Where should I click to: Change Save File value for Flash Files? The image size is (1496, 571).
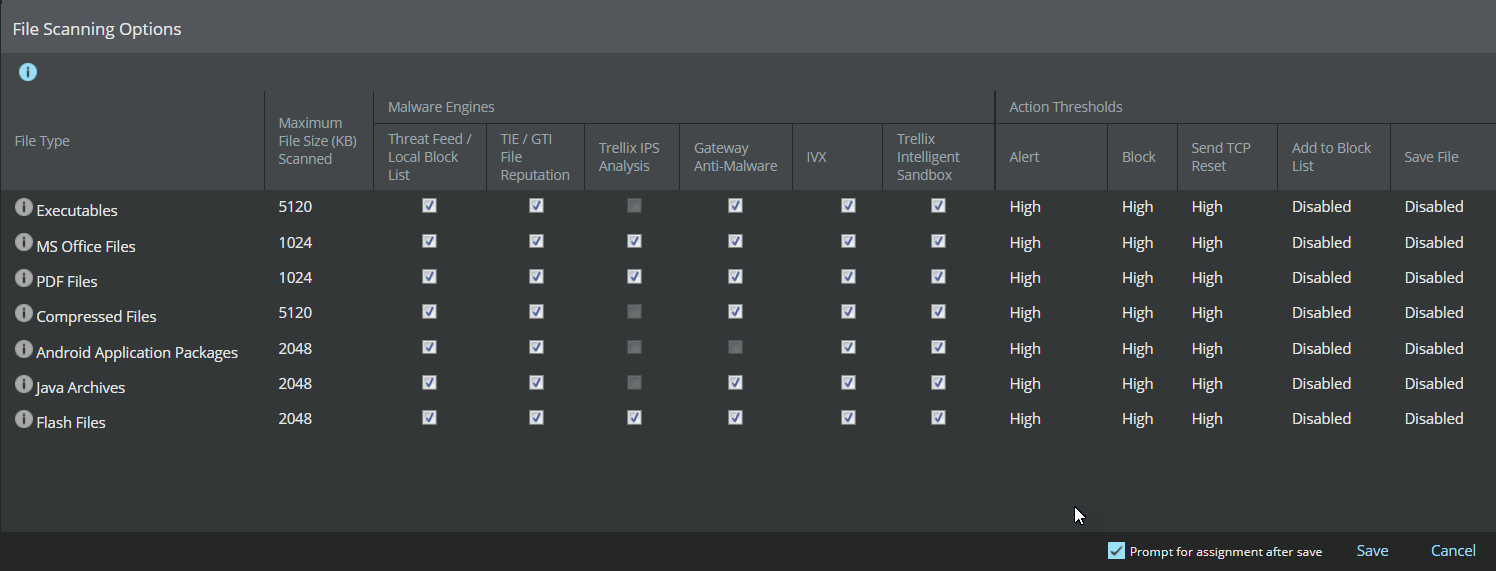[1434, 419]
